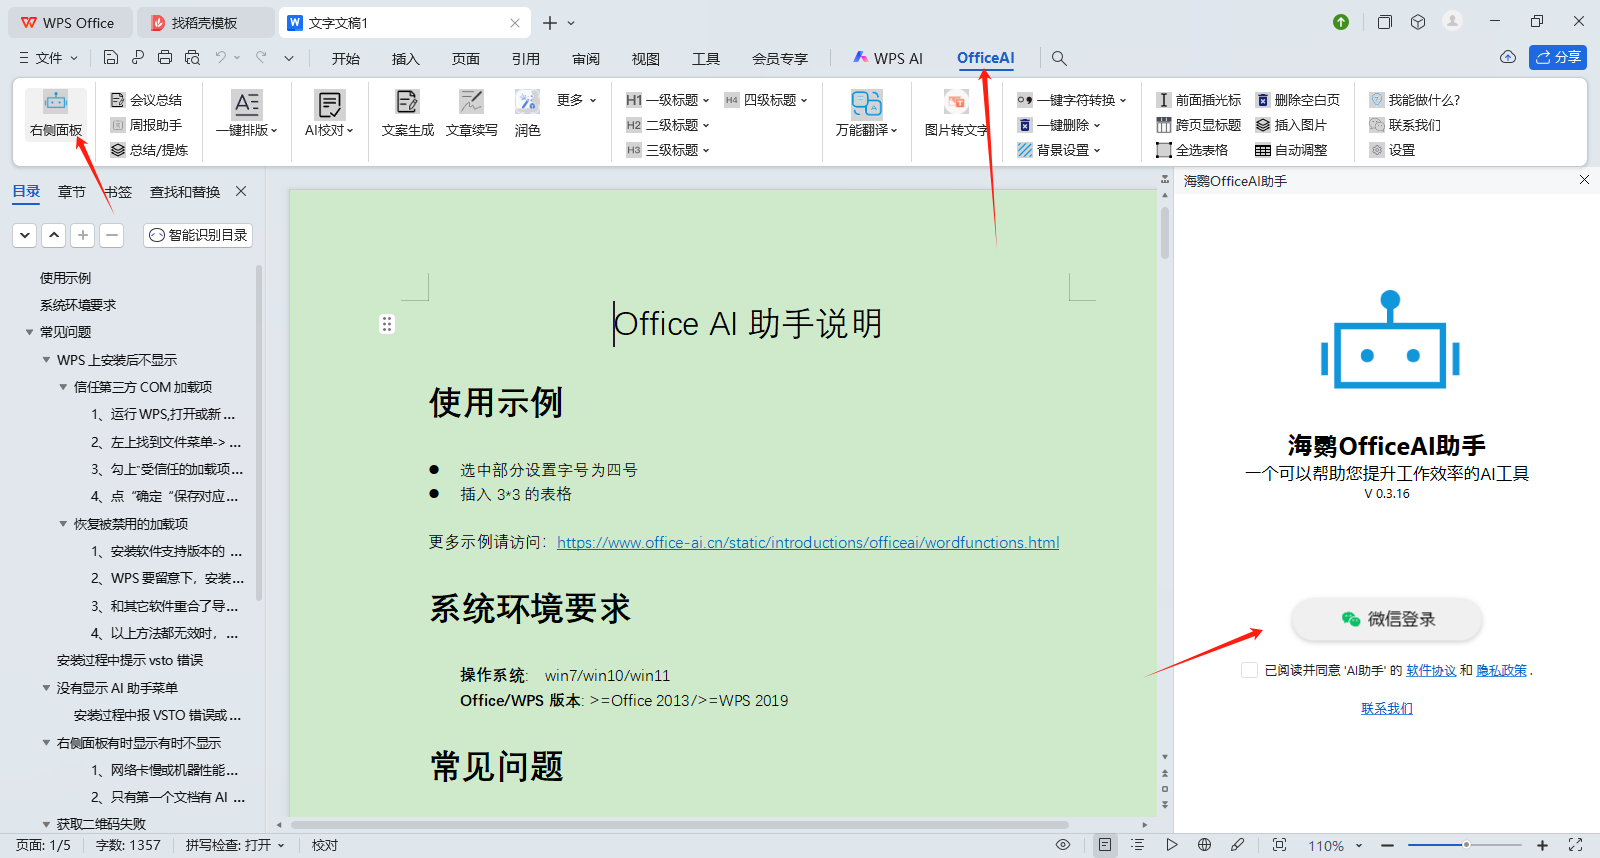1600x858 pixels.
Task: Run 自动调整 auto adjust
Action: [1291, 150]
